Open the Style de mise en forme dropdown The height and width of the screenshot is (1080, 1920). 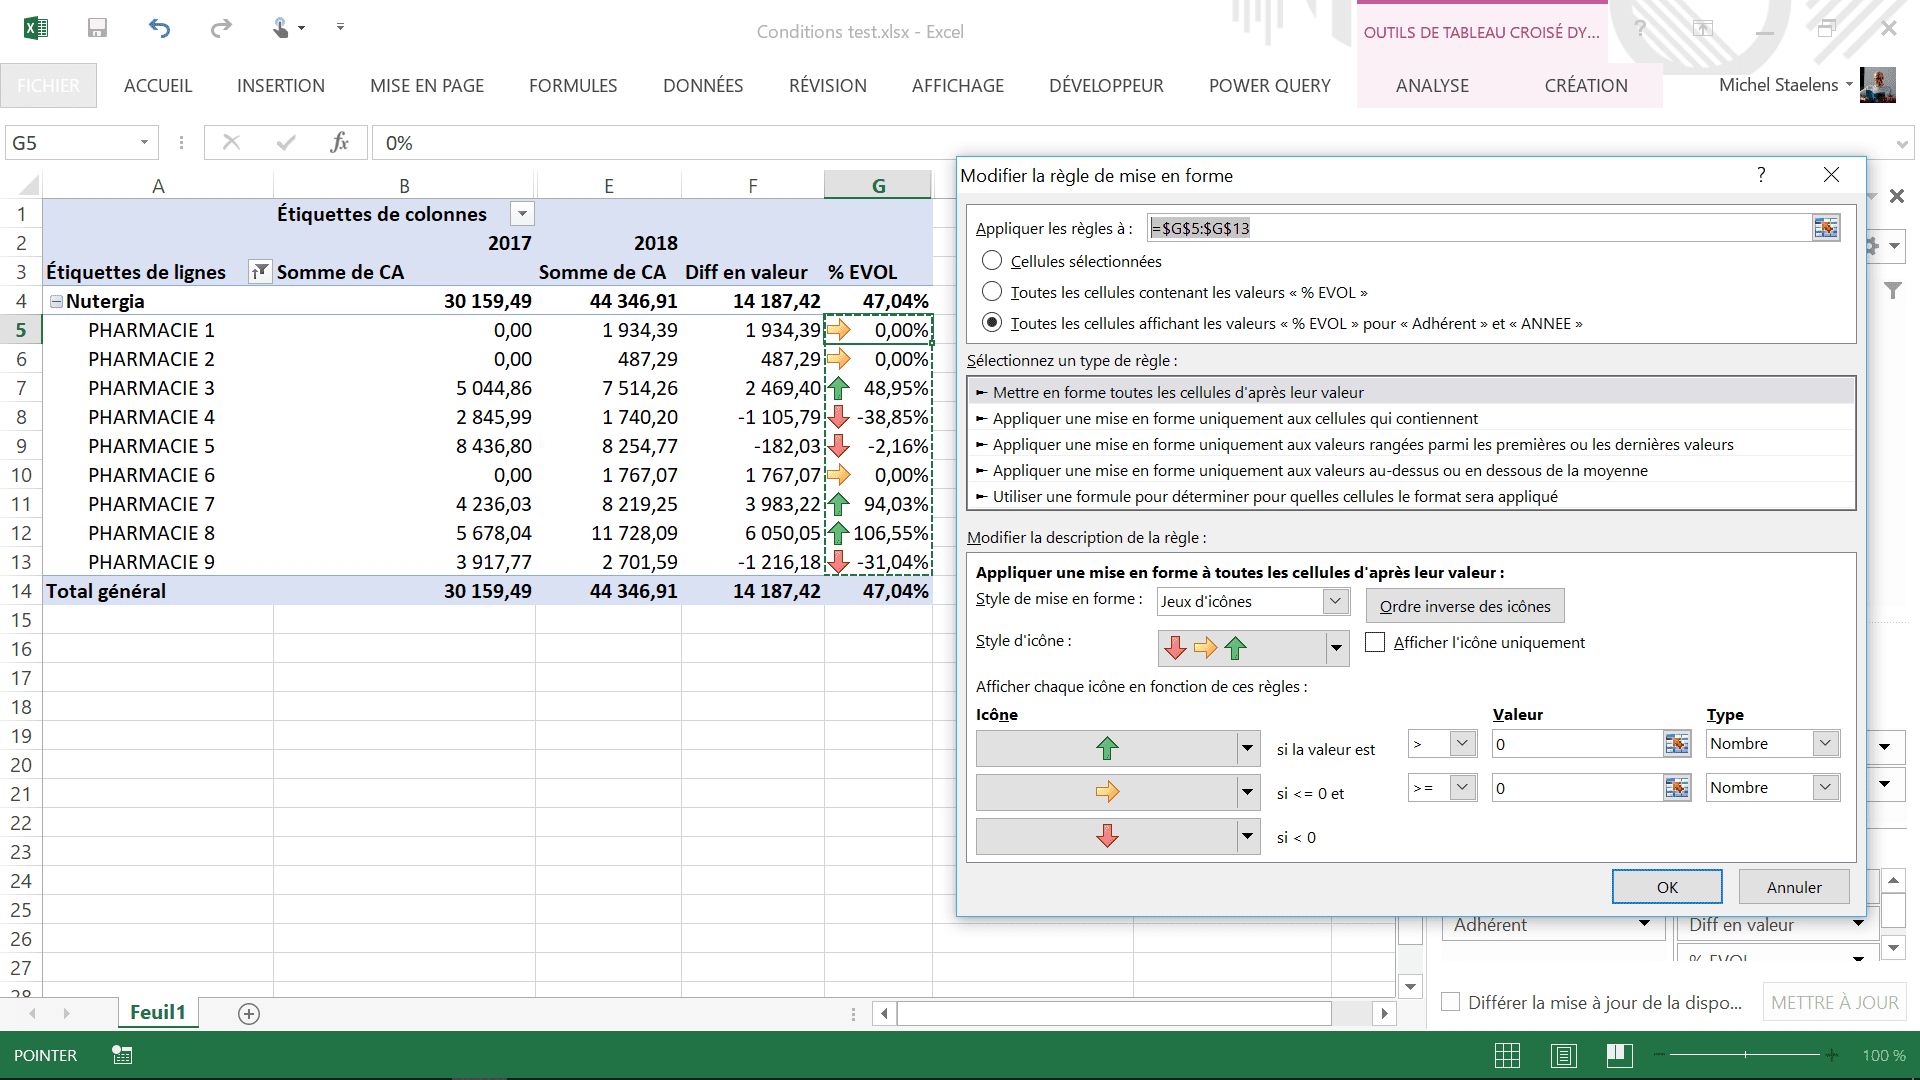coord(1335,601)
